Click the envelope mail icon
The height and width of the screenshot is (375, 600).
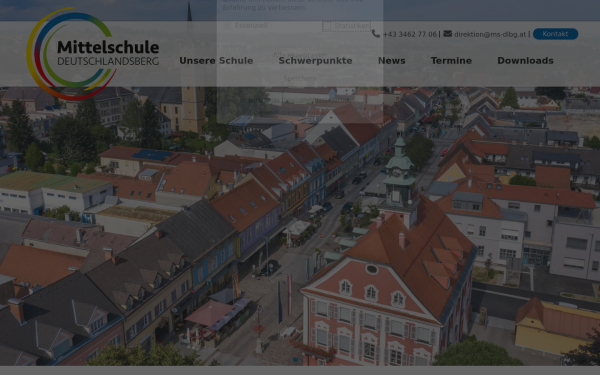pyautogui.click(x=447, y=34)
